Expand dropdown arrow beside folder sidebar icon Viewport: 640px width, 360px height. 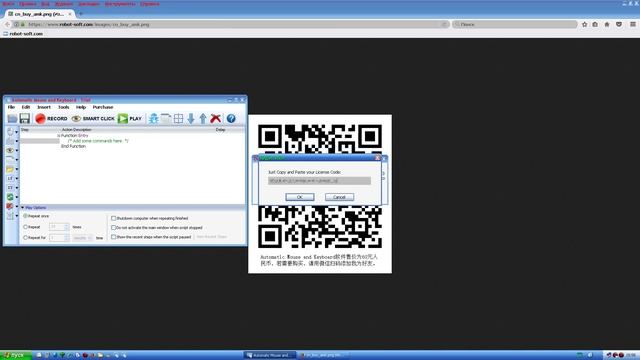[17, 169]
